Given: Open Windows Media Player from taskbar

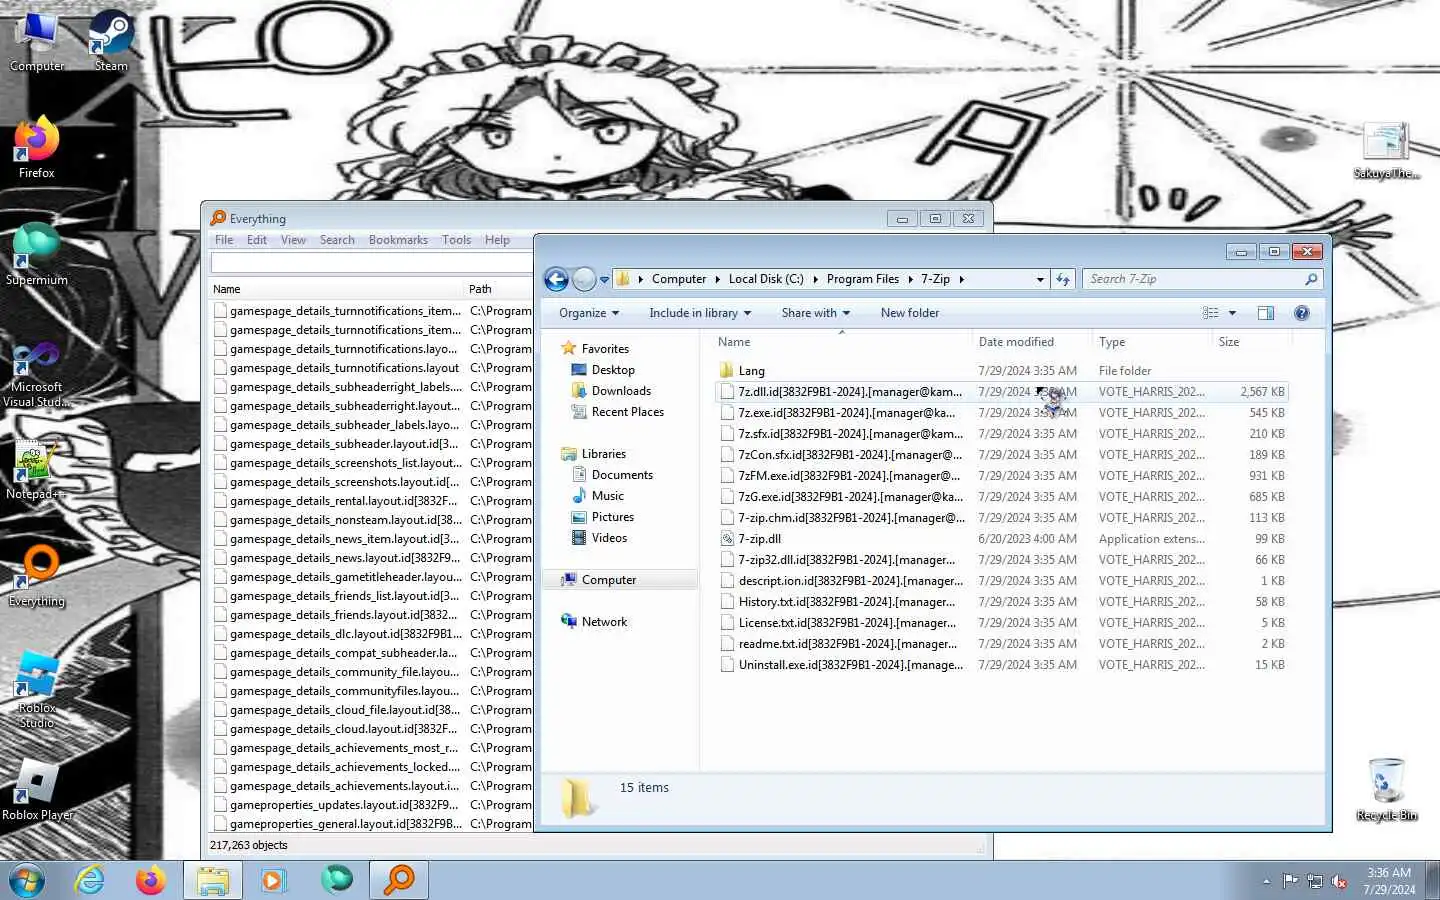Looking at the screenshot, I should tap(274, 880).
